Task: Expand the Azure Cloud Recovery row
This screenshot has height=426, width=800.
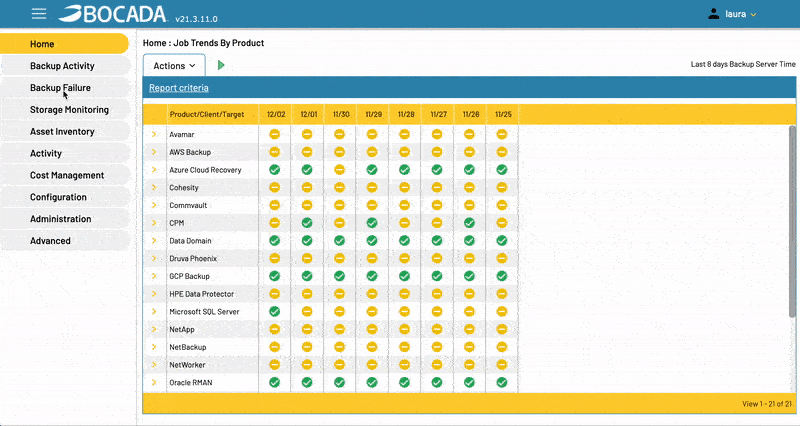Action: tap(154, 169)
